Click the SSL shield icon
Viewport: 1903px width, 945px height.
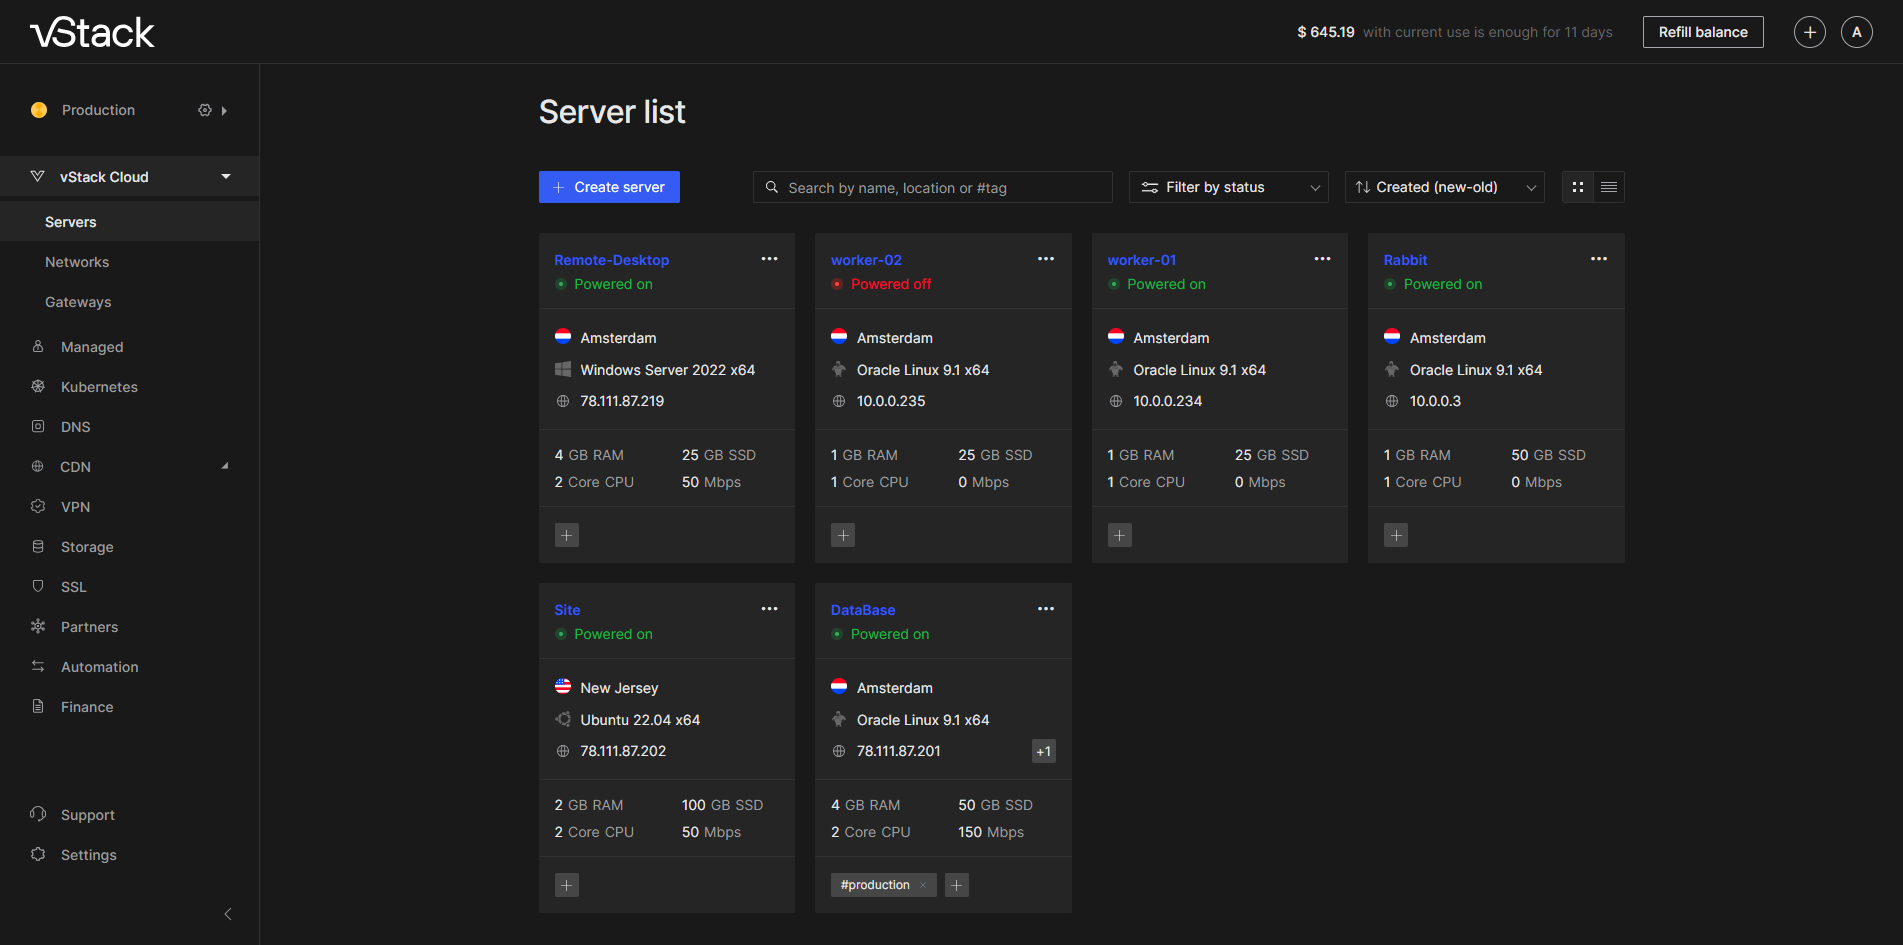coord(38,586)
